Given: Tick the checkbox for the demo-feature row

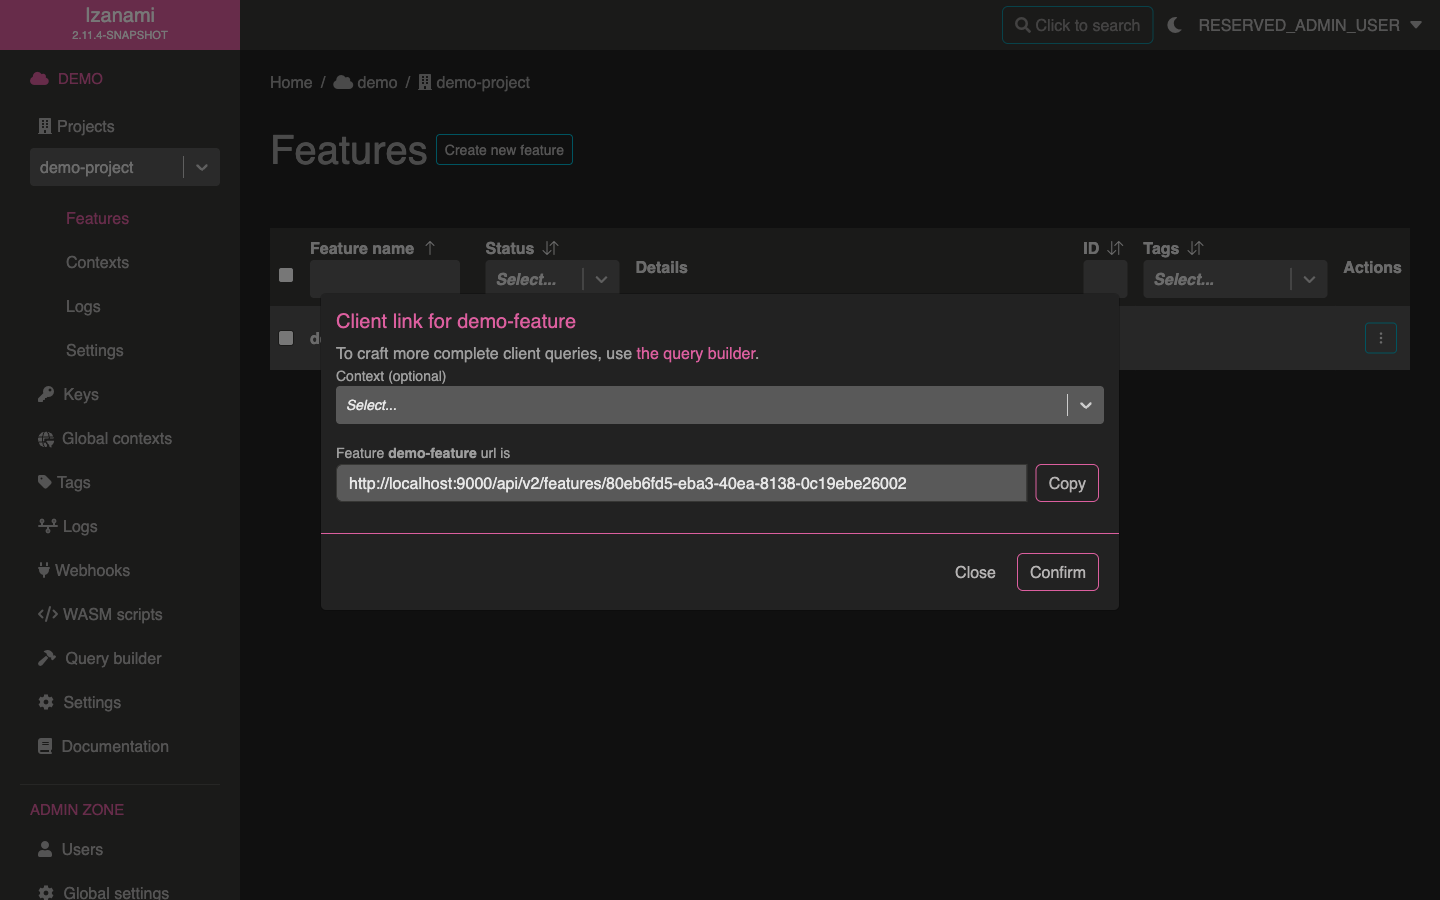Looking at the screenshot, I should pyautogui.click(x=286, y=338).
